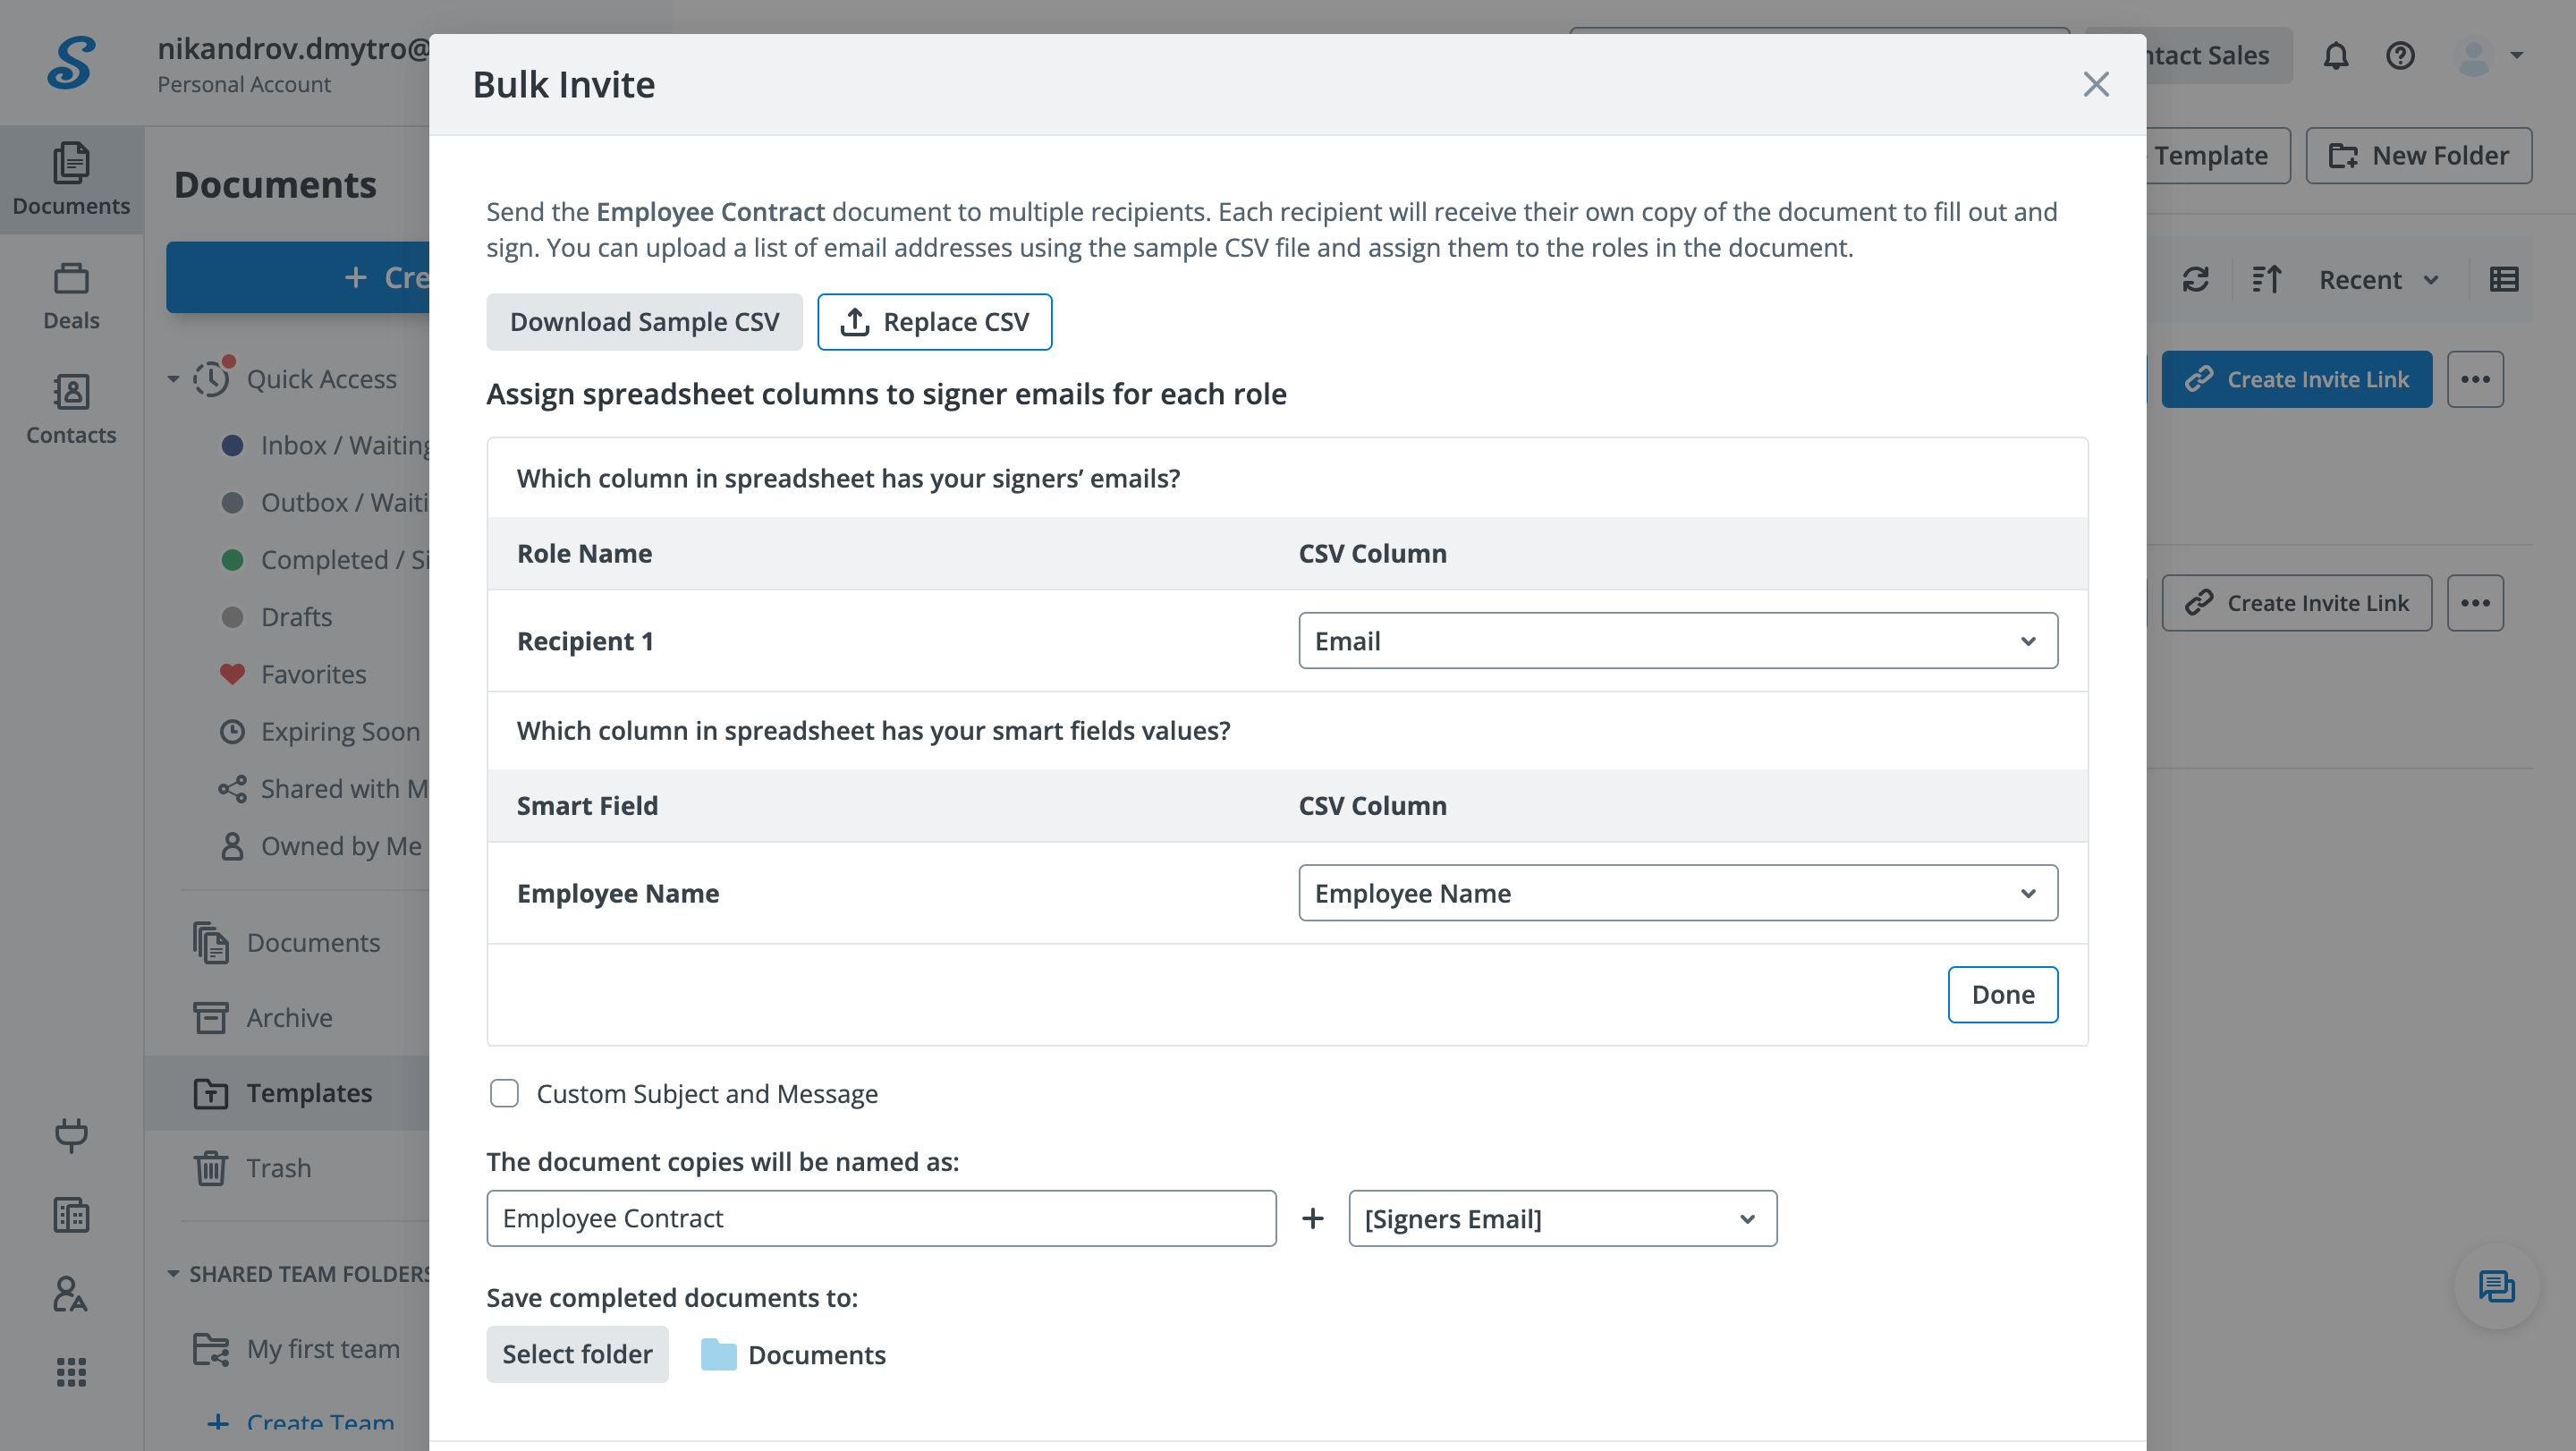Expand the Signers Email naming dropdown
Screen dimensions: 2576x1451
1562,1218
